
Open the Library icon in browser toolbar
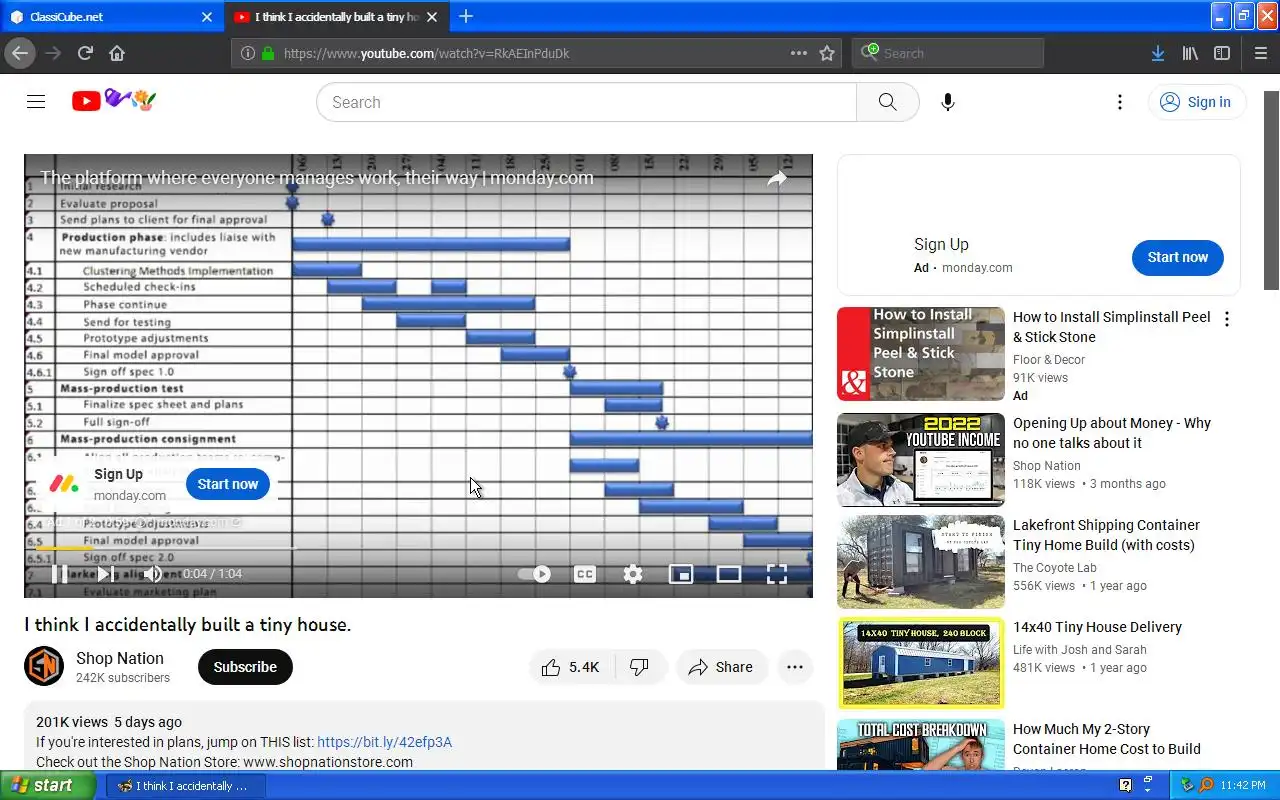[x=1190, y=53]
